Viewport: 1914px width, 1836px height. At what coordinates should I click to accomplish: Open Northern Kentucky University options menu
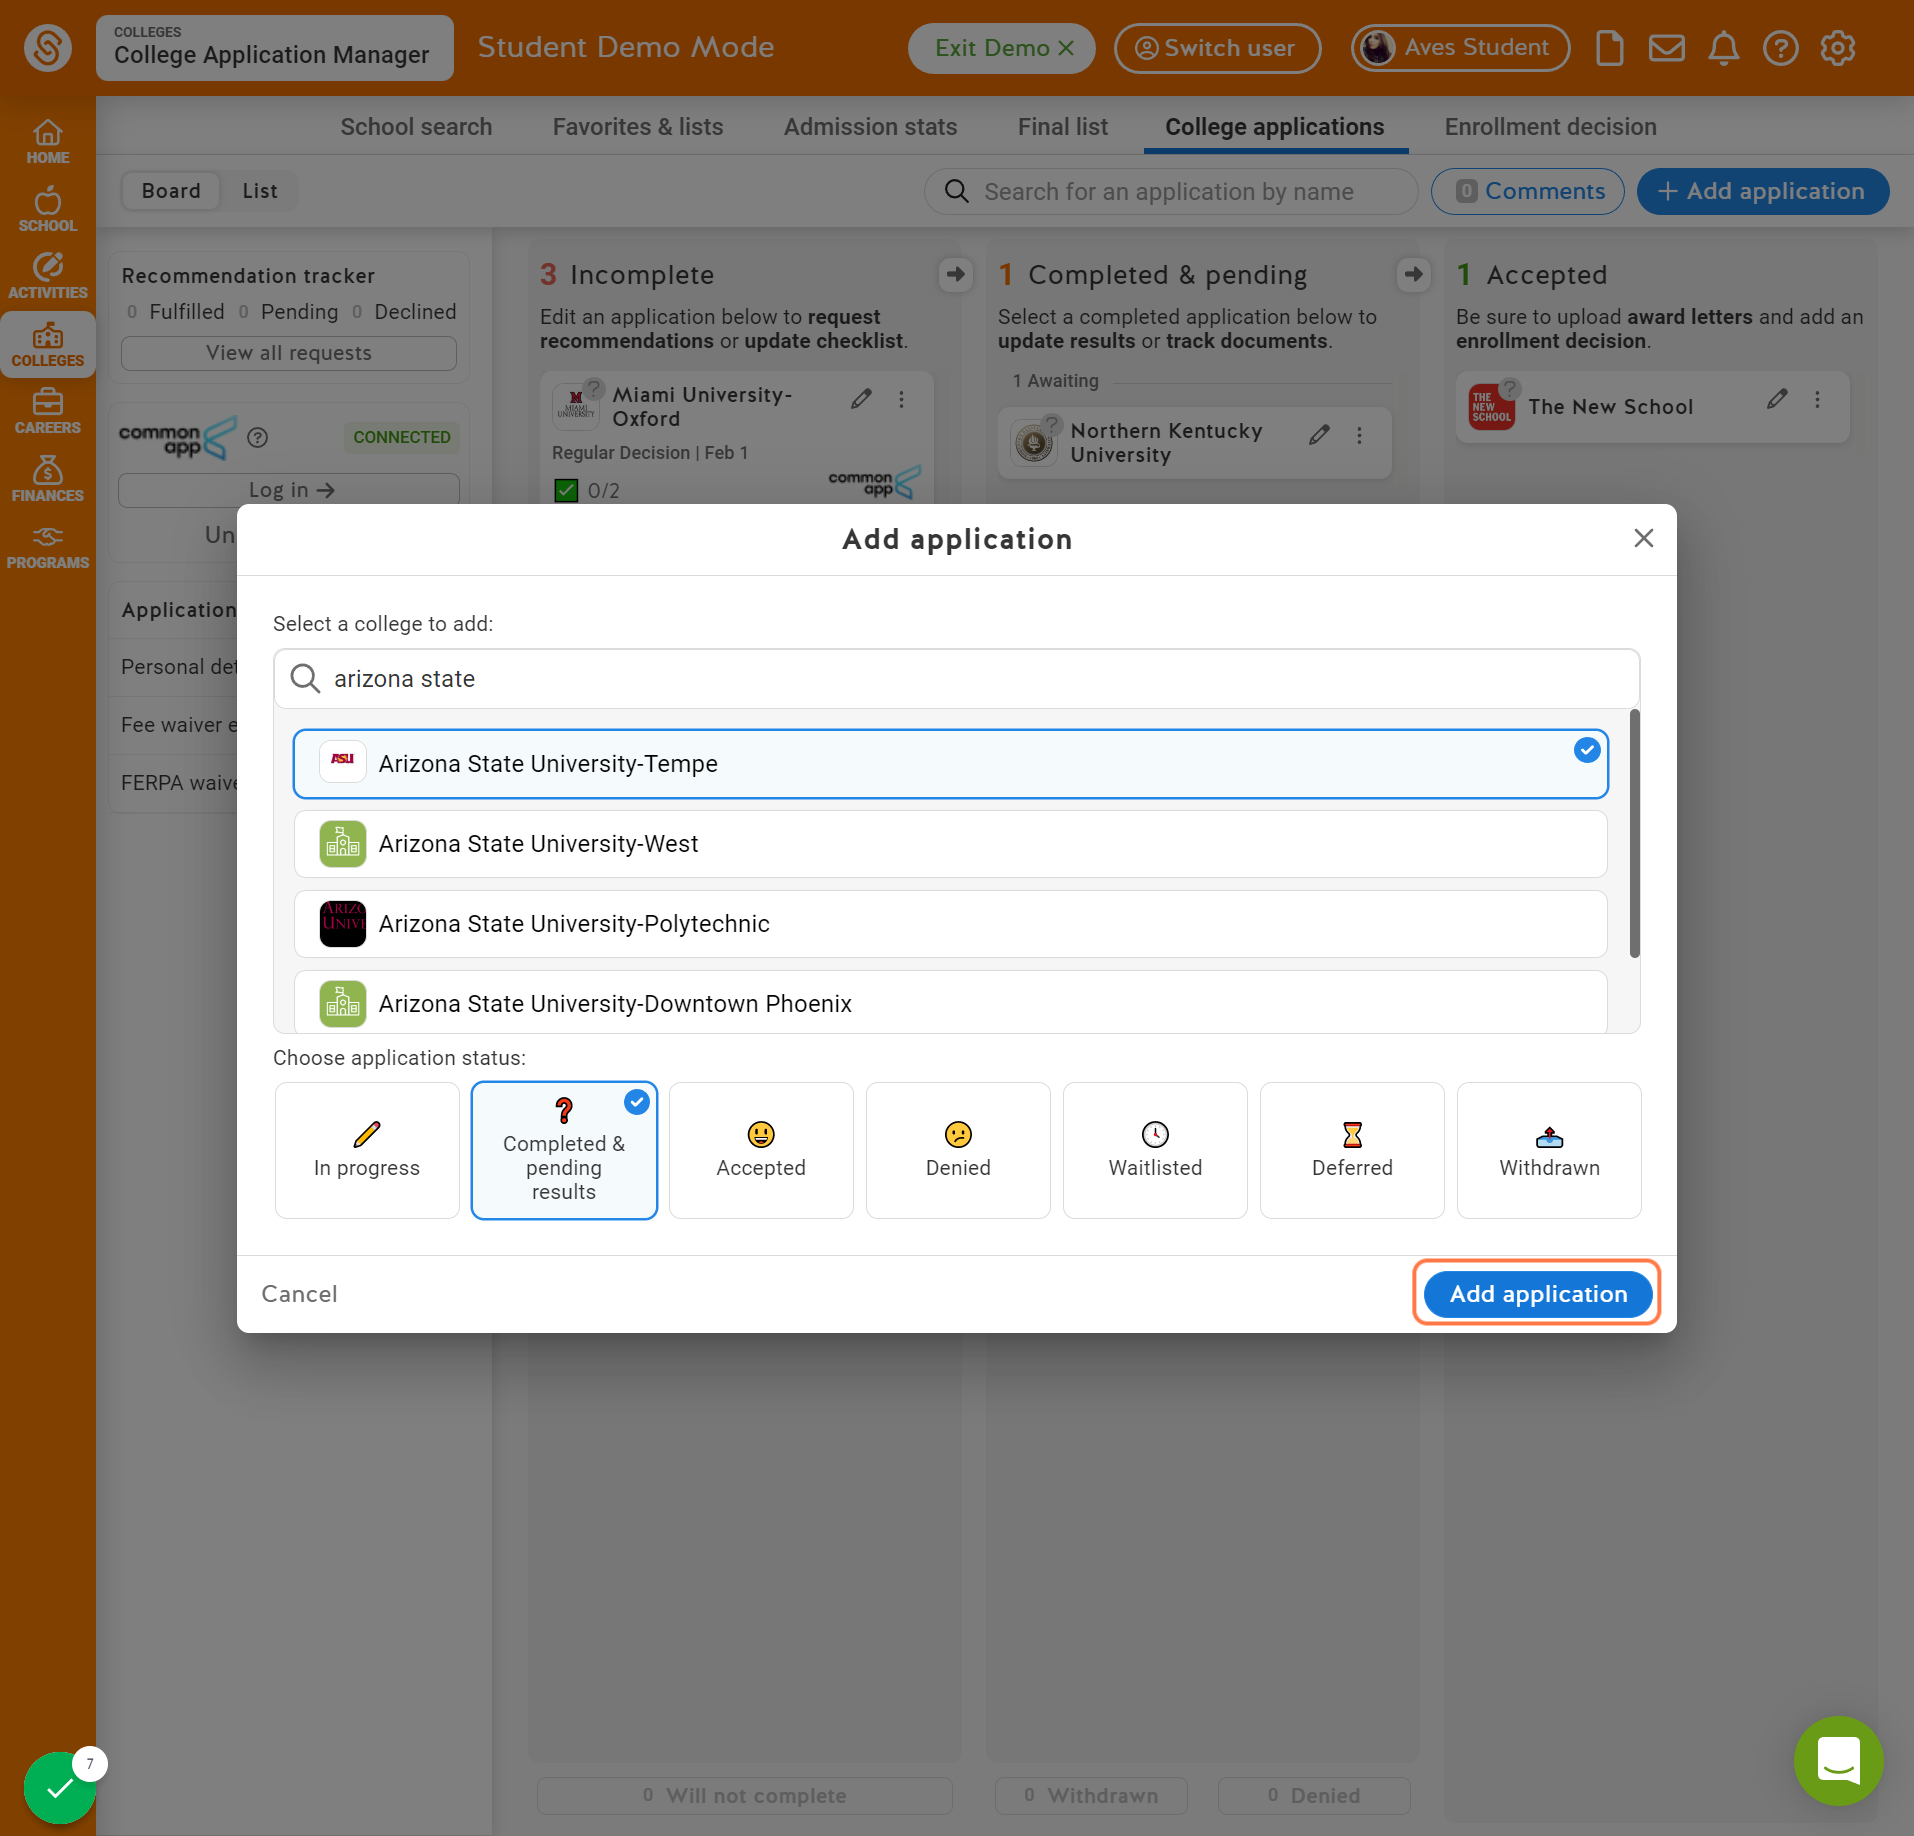tap(1359, 435)
